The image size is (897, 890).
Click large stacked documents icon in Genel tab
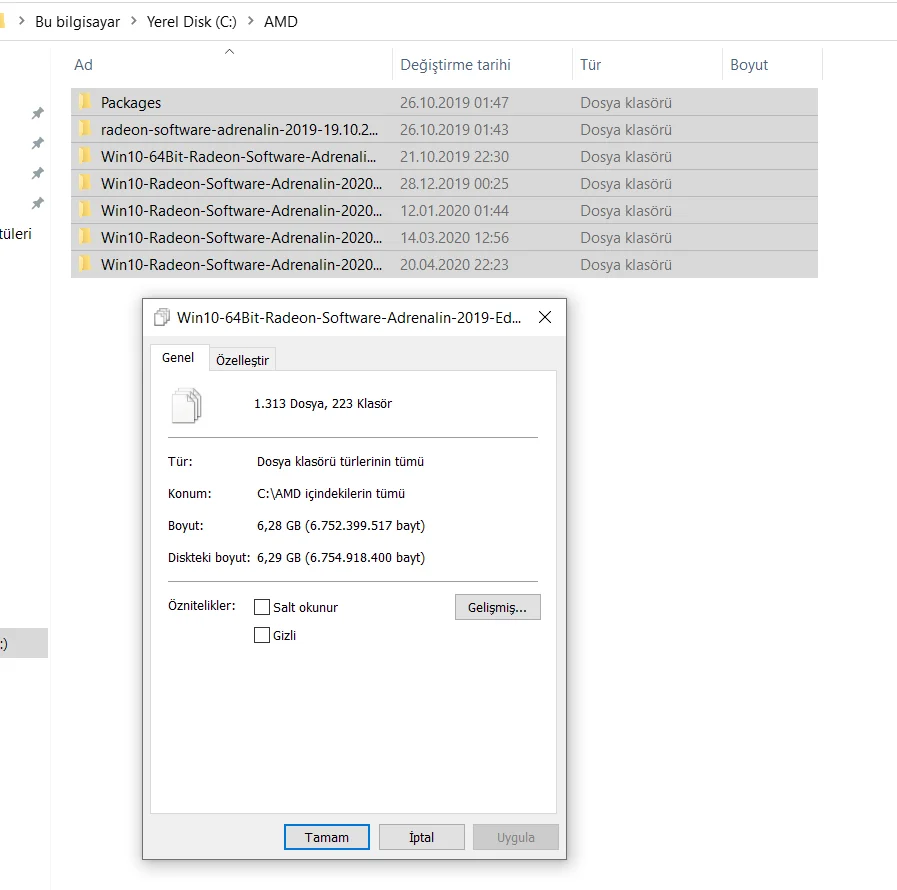(186, 406)
